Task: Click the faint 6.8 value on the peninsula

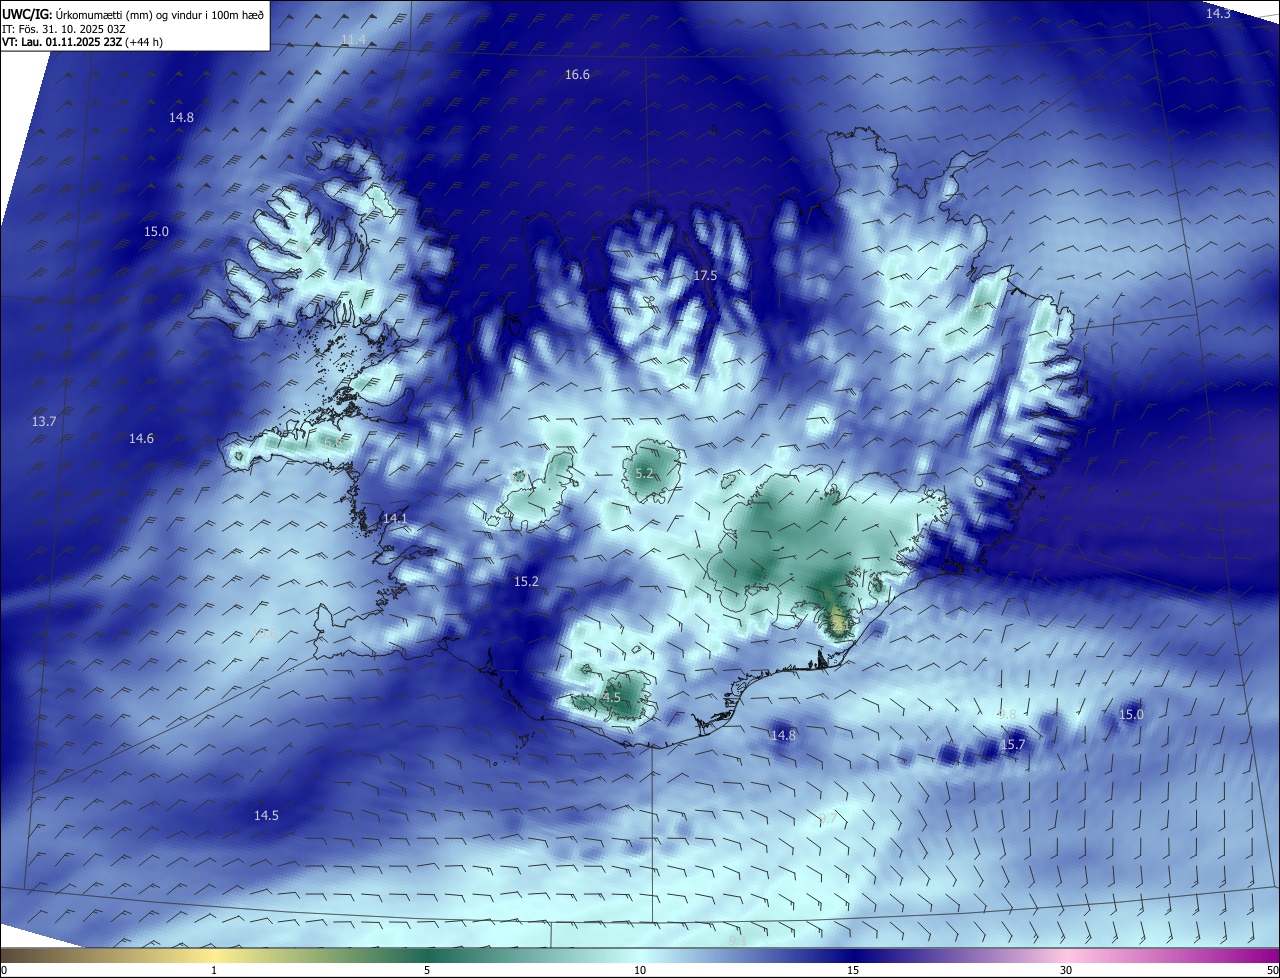Action: click(333, 442)
